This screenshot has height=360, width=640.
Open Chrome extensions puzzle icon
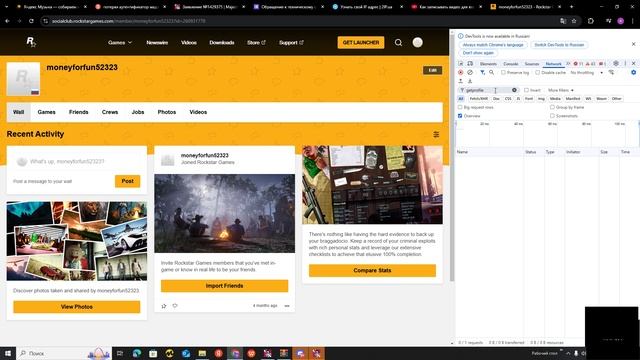[x=591, y=21]
